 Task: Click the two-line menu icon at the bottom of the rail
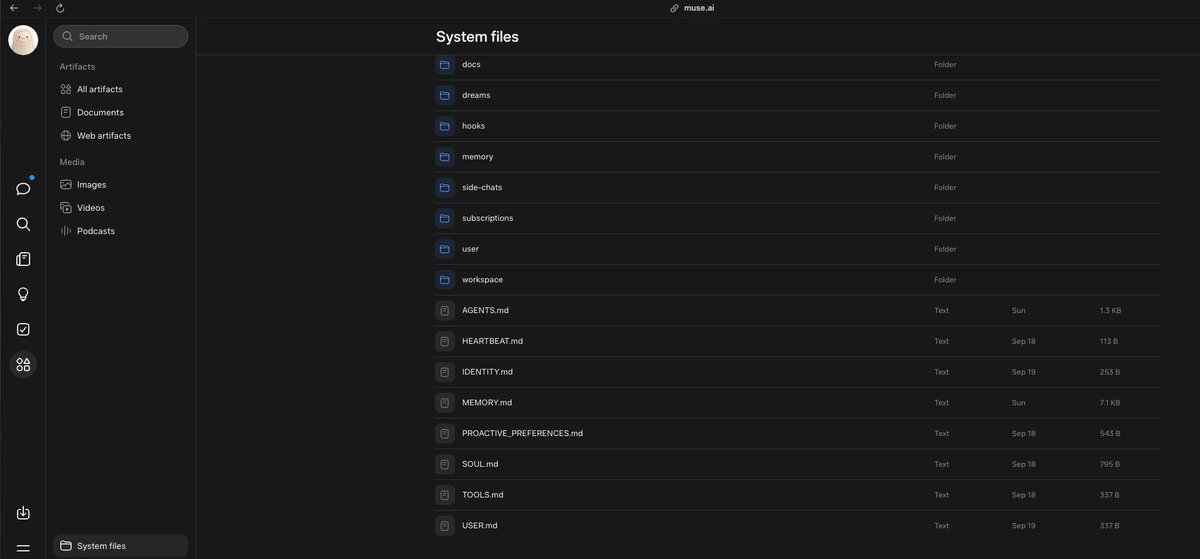[x=23, y=548]
